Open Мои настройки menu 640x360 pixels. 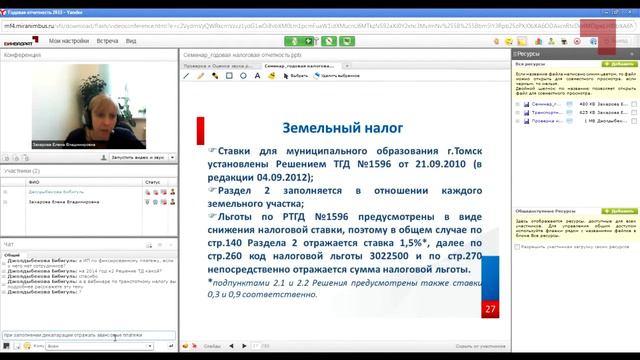(x=69, y=41)
